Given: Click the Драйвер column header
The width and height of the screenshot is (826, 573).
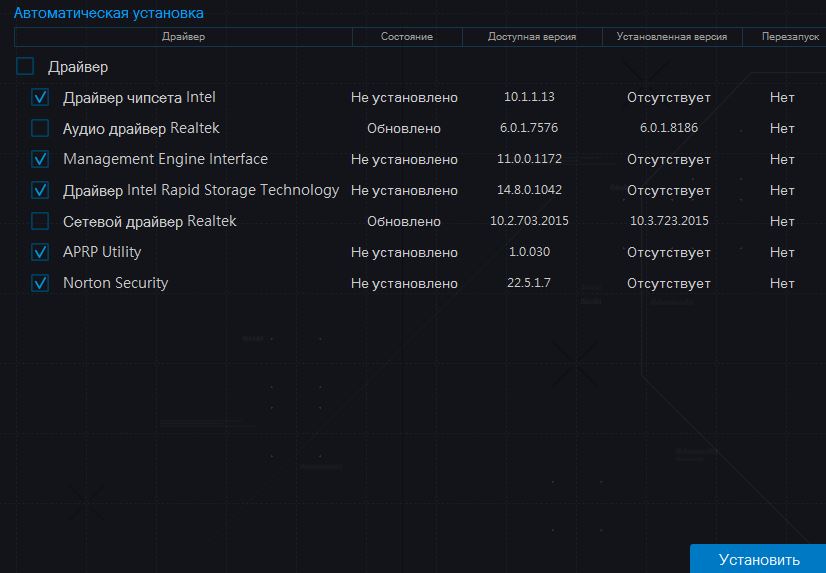Looking at the screenshot, I should [x=183, y=37].
